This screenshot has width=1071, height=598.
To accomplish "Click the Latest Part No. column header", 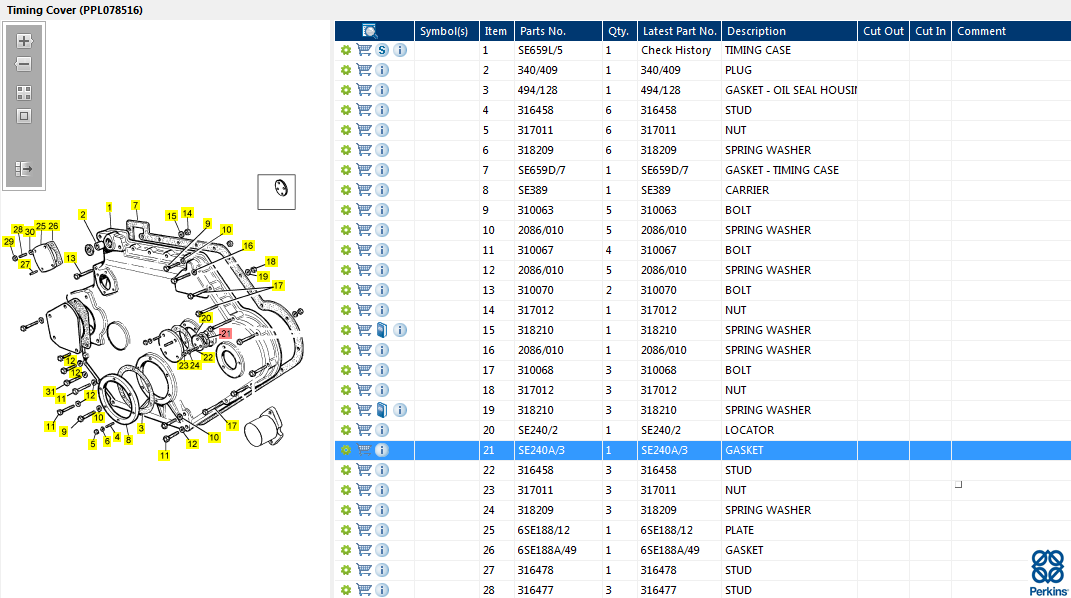I will coord(678,31).
